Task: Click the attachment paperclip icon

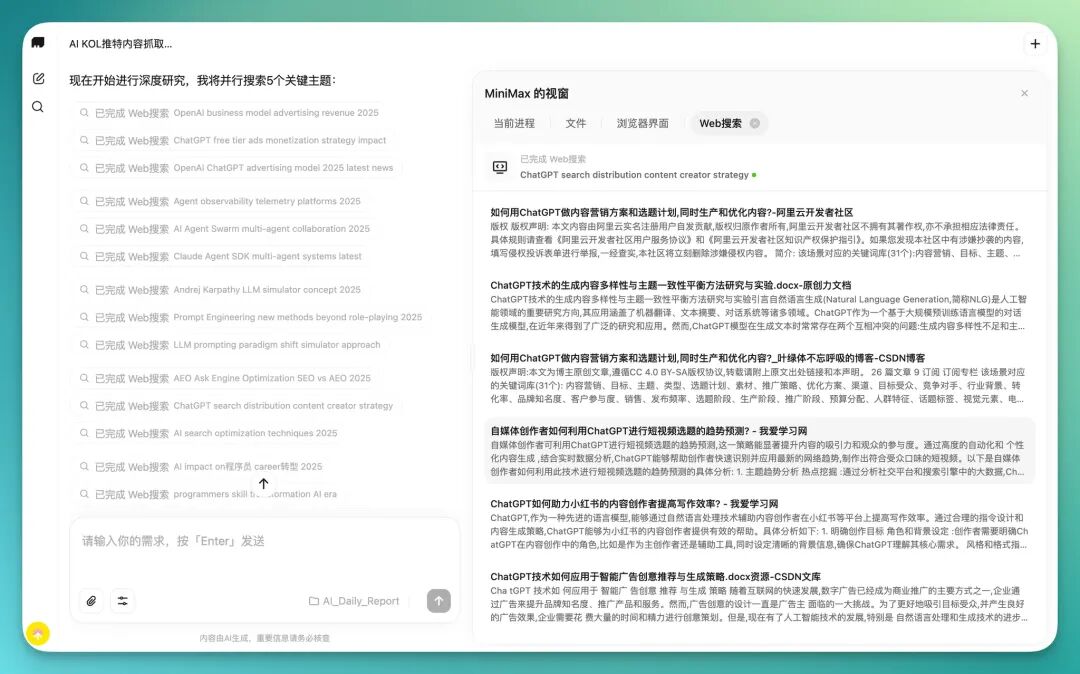Action: point(92,601)
